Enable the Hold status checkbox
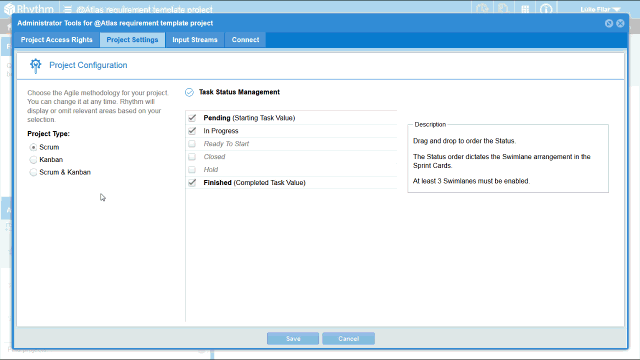640x360 pixels. (192, 169)
